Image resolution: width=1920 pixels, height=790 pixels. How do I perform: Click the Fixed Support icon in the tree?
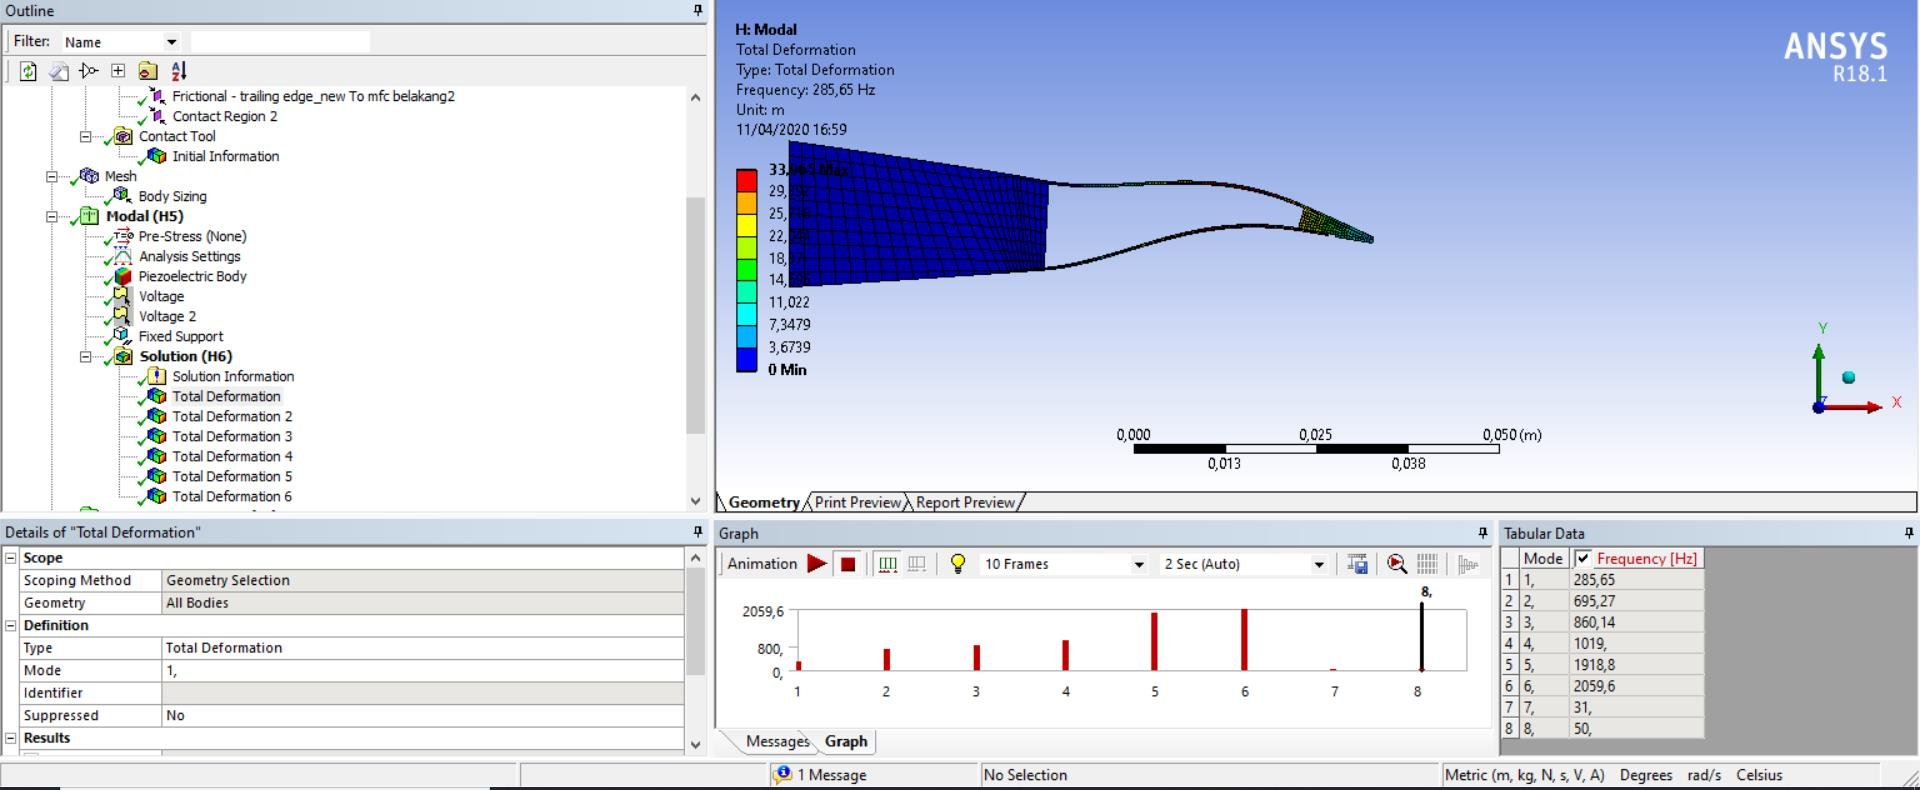pos(122,336)
